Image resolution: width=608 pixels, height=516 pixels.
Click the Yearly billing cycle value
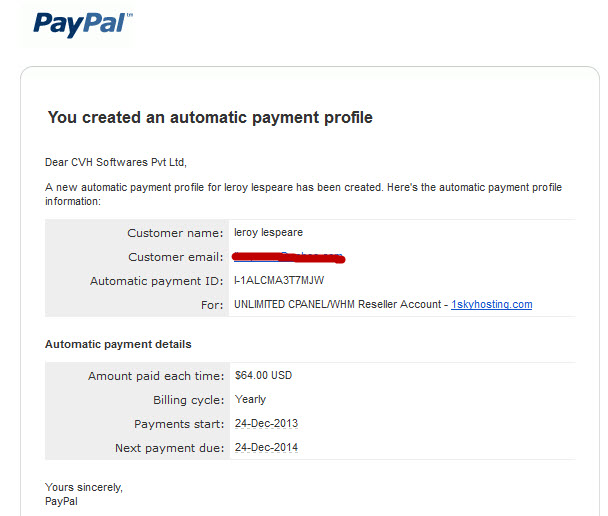pyautogui.click(x=250, y=400)
